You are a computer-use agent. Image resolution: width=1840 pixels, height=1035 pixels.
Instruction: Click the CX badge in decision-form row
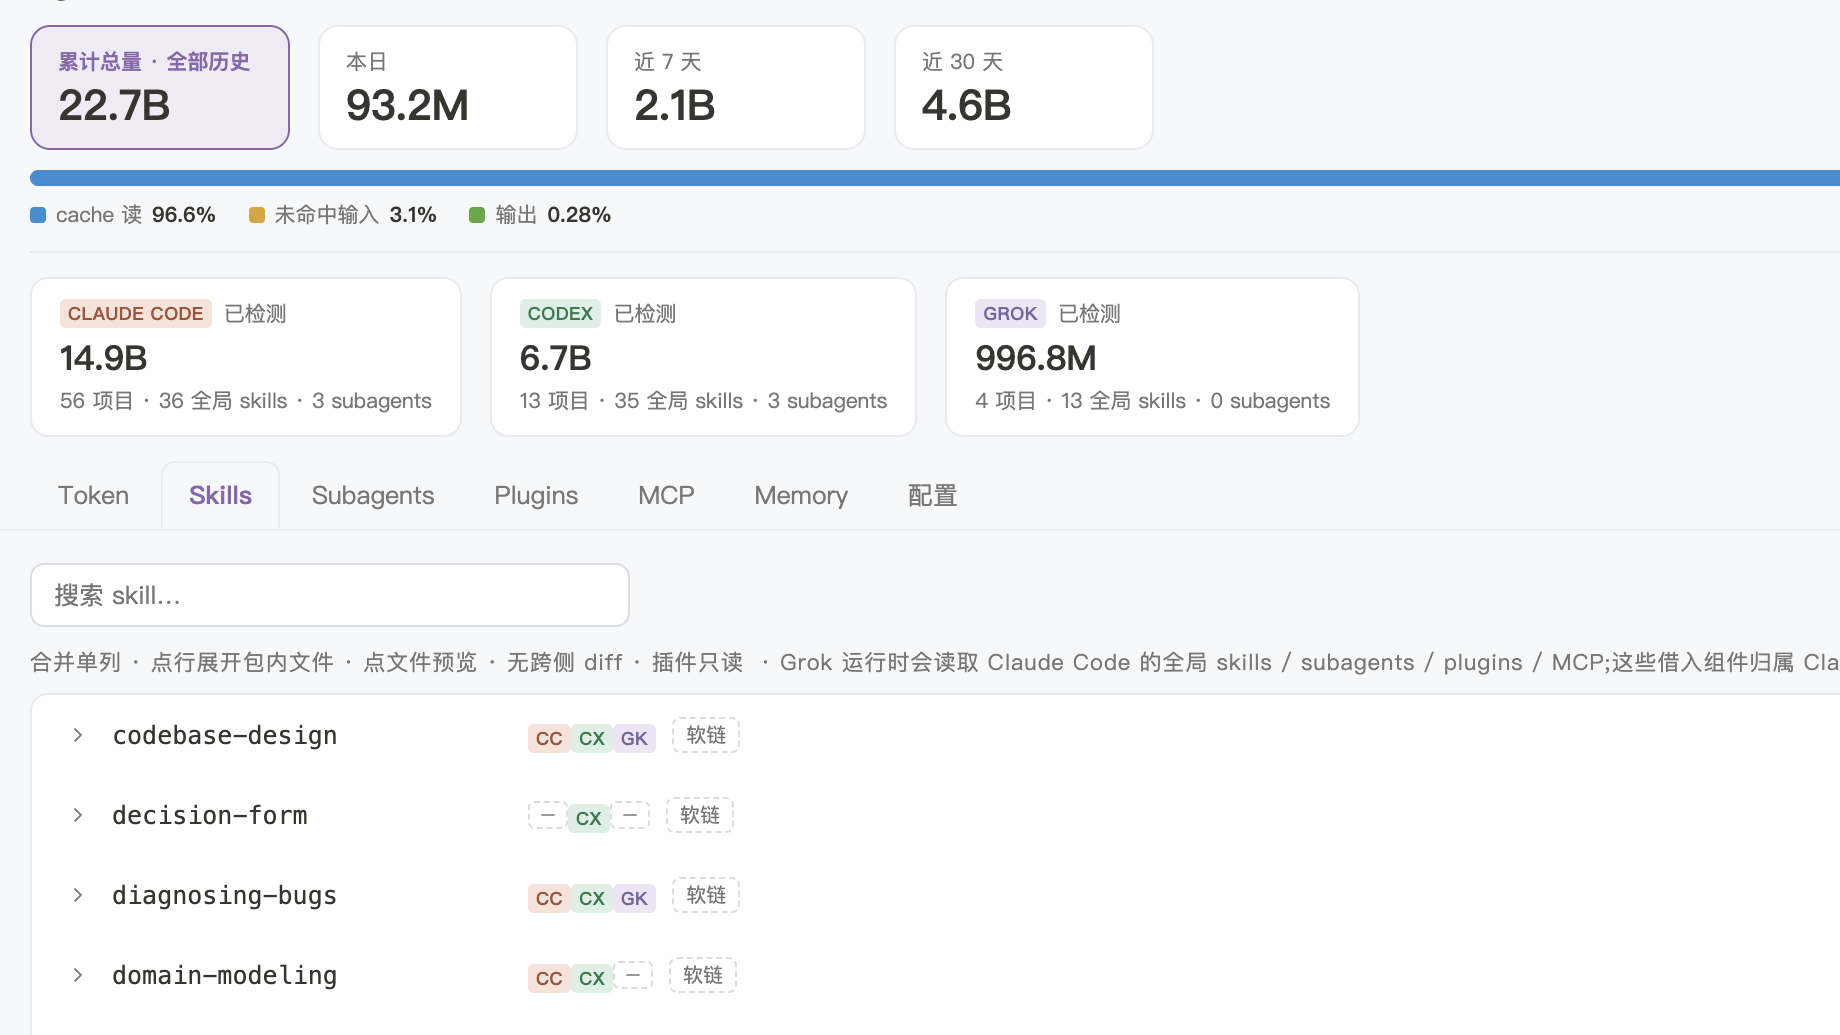(x=589, y=819)
